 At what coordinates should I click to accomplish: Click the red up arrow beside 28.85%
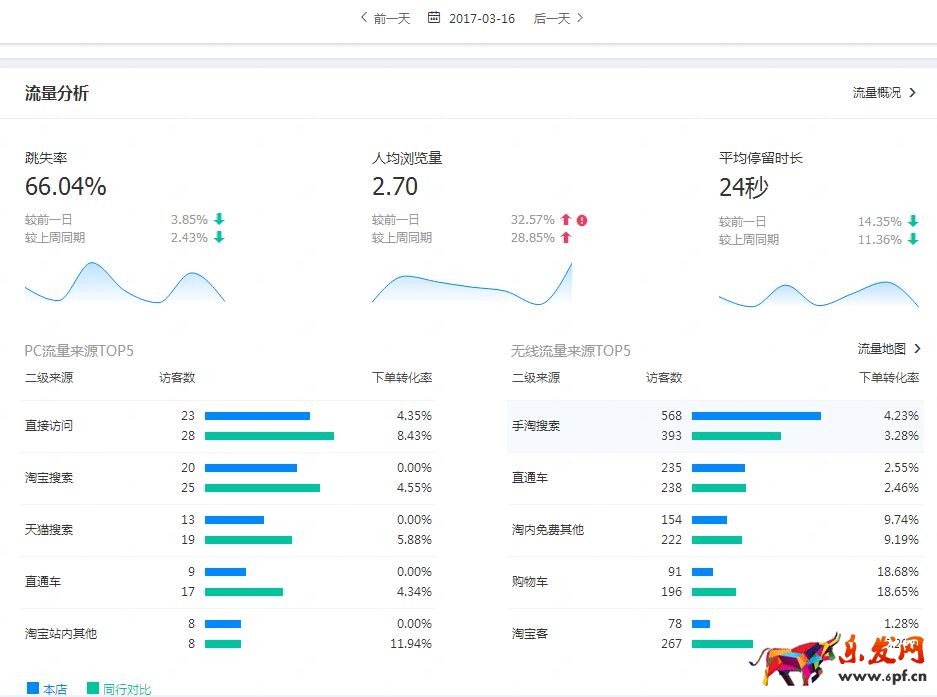click(565, 238)
